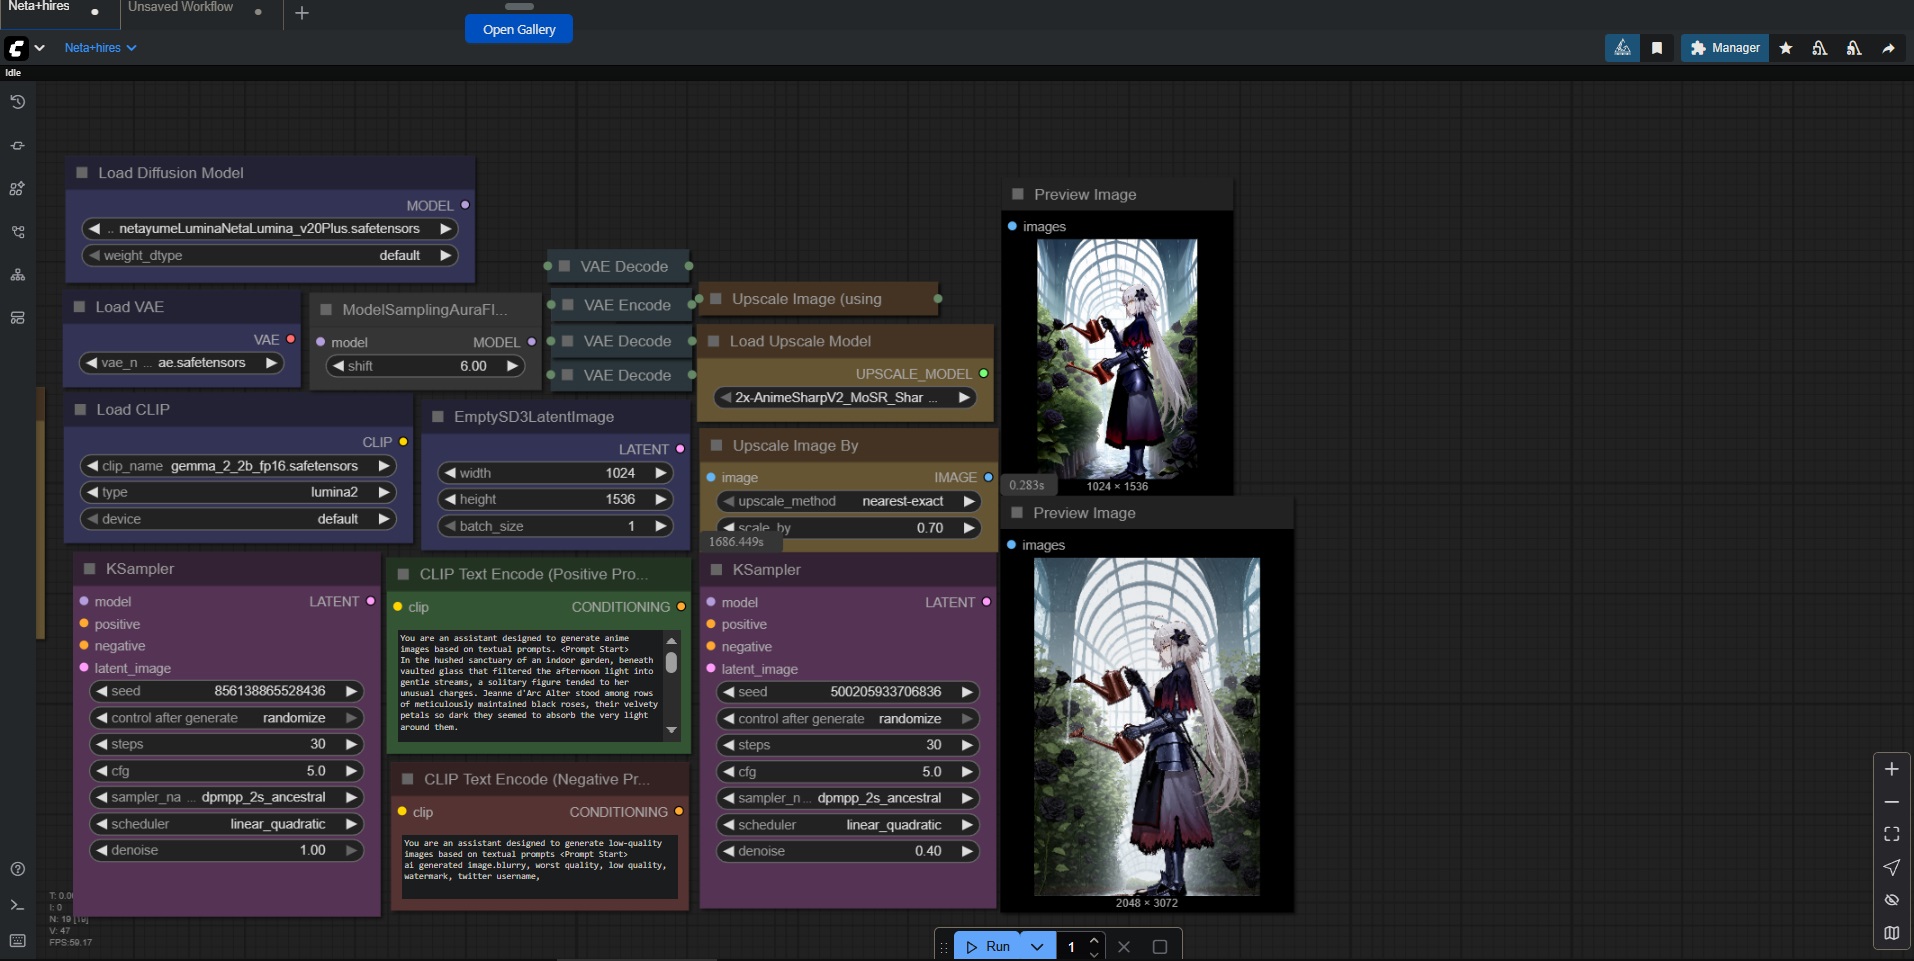This screenshot has width=1914, height=961.
Task: Collapse the first Preview Image node
Action: coord(1018,195)
